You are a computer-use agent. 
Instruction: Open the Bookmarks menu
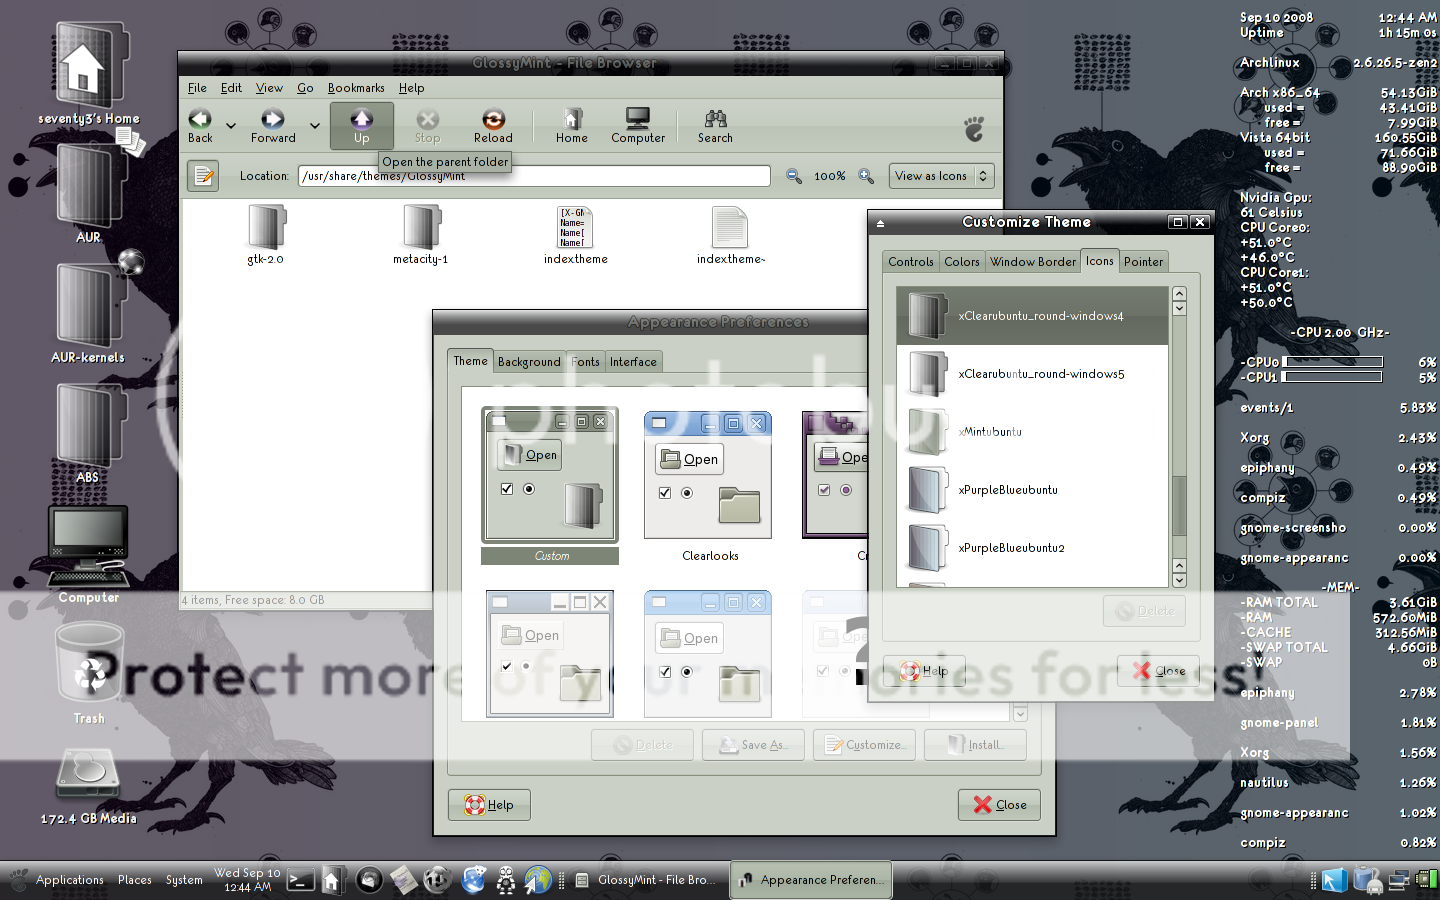point(356,88)
